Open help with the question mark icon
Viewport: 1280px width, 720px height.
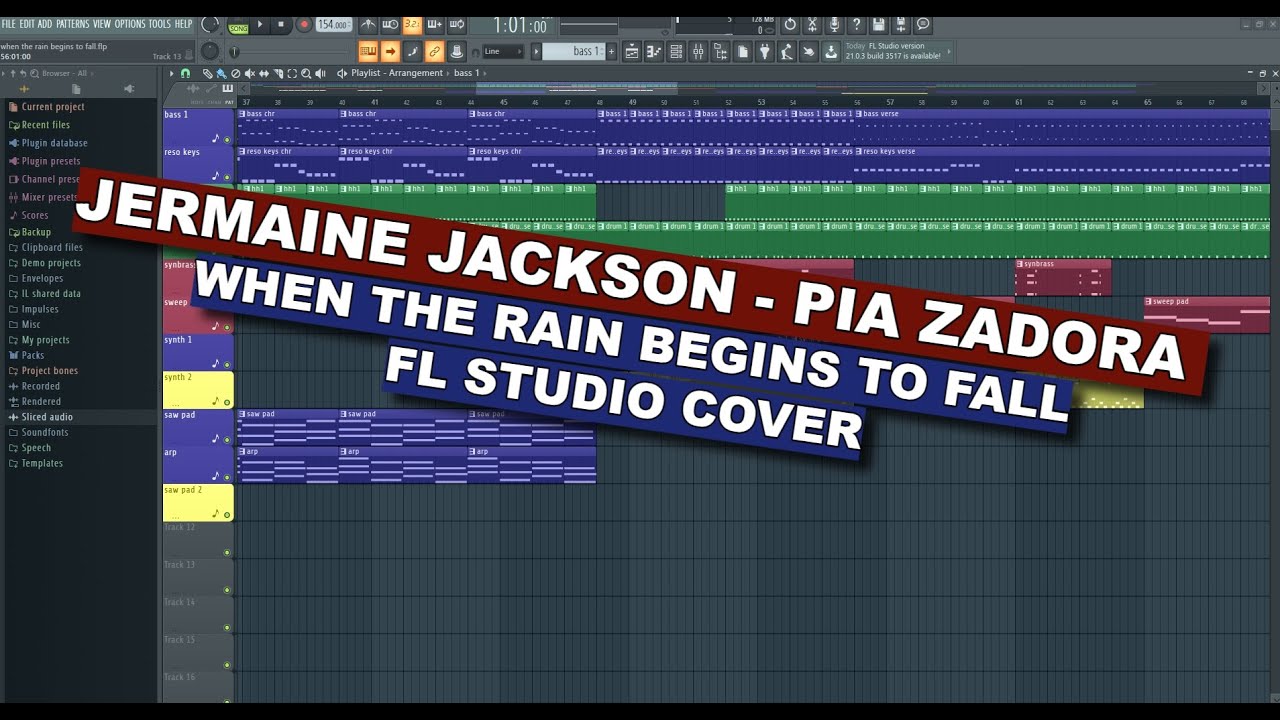tap(856, 24)
